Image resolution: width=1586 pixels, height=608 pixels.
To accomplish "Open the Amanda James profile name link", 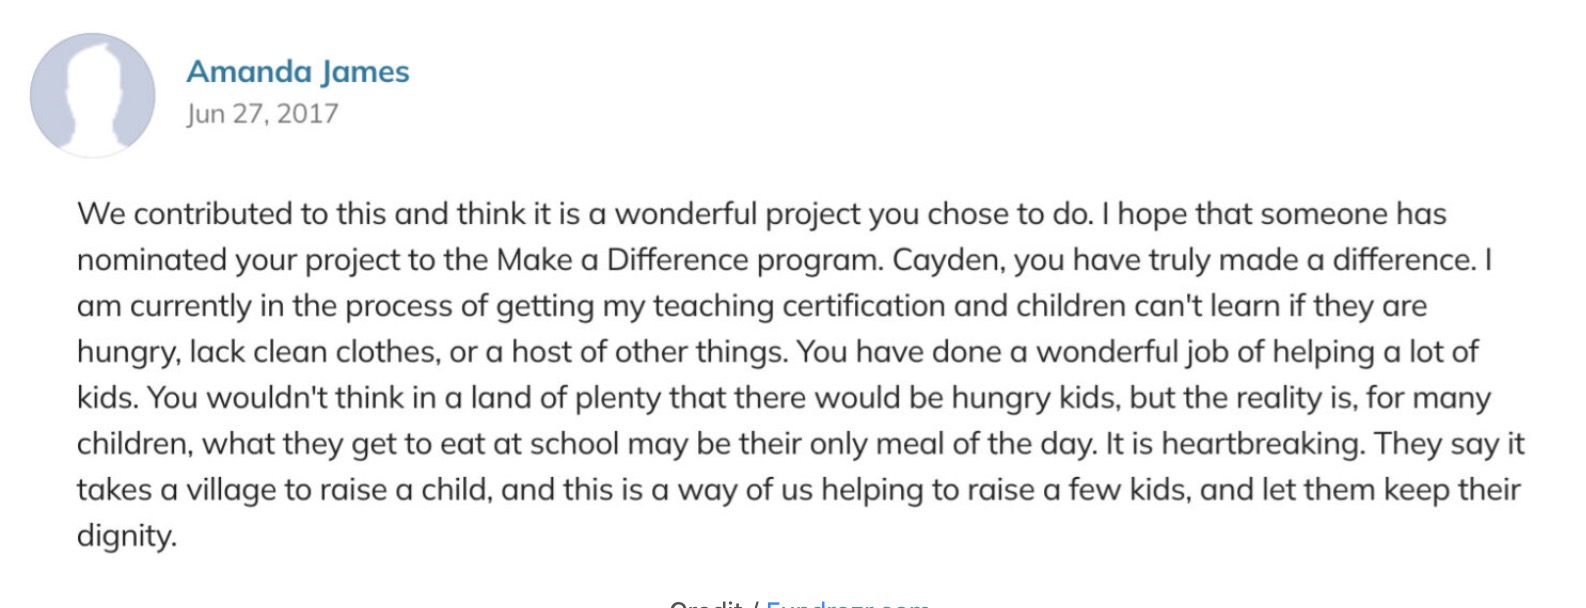I will 297,72.
